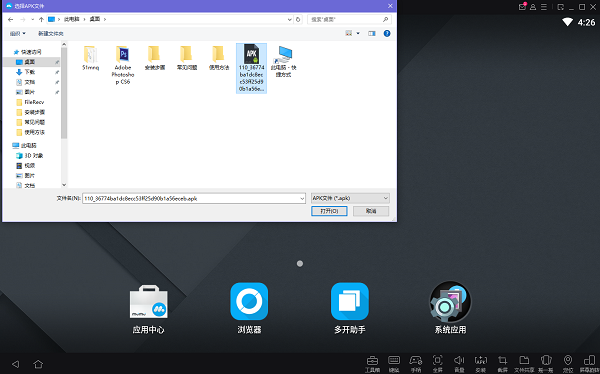
Task: Toggle fullscreen (全屏) in emulator toolbar
Action: pos(437,363)
